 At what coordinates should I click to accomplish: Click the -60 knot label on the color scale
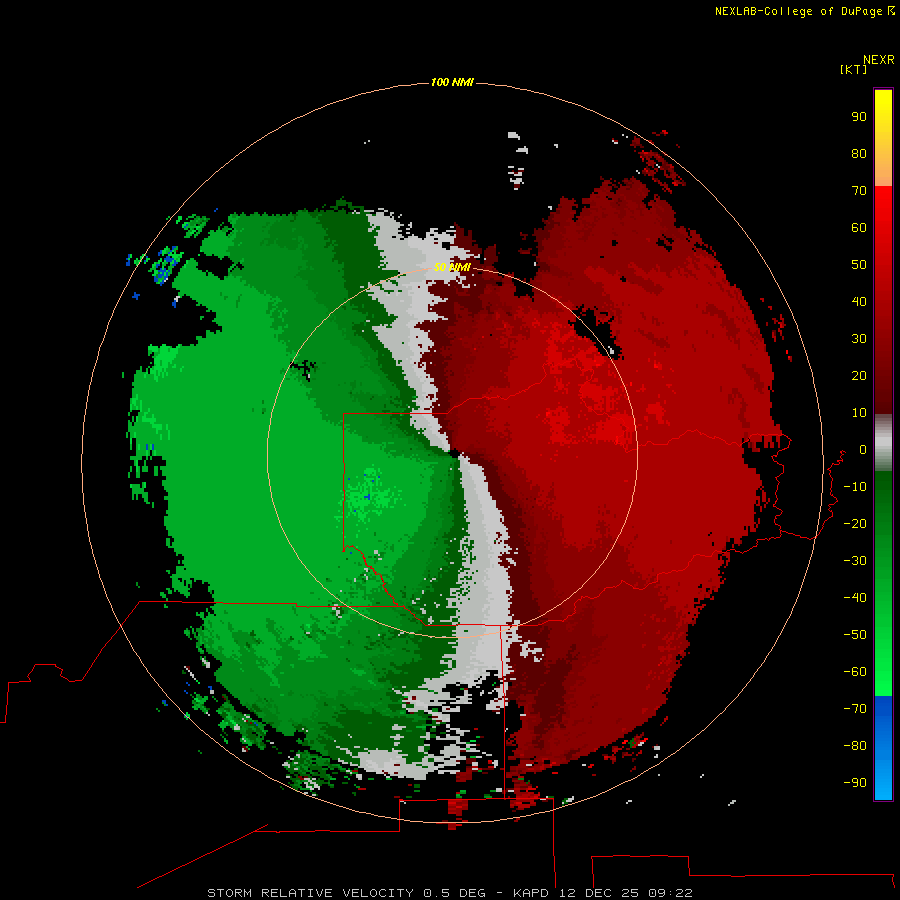855,672
